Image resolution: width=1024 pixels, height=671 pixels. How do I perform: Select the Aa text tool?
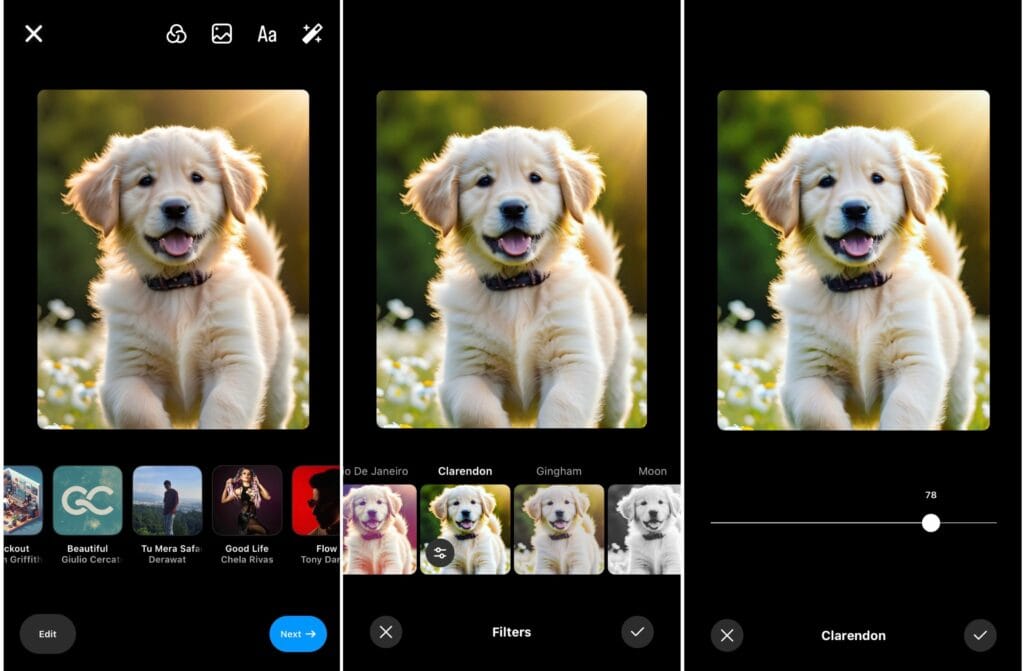point(266,33)
